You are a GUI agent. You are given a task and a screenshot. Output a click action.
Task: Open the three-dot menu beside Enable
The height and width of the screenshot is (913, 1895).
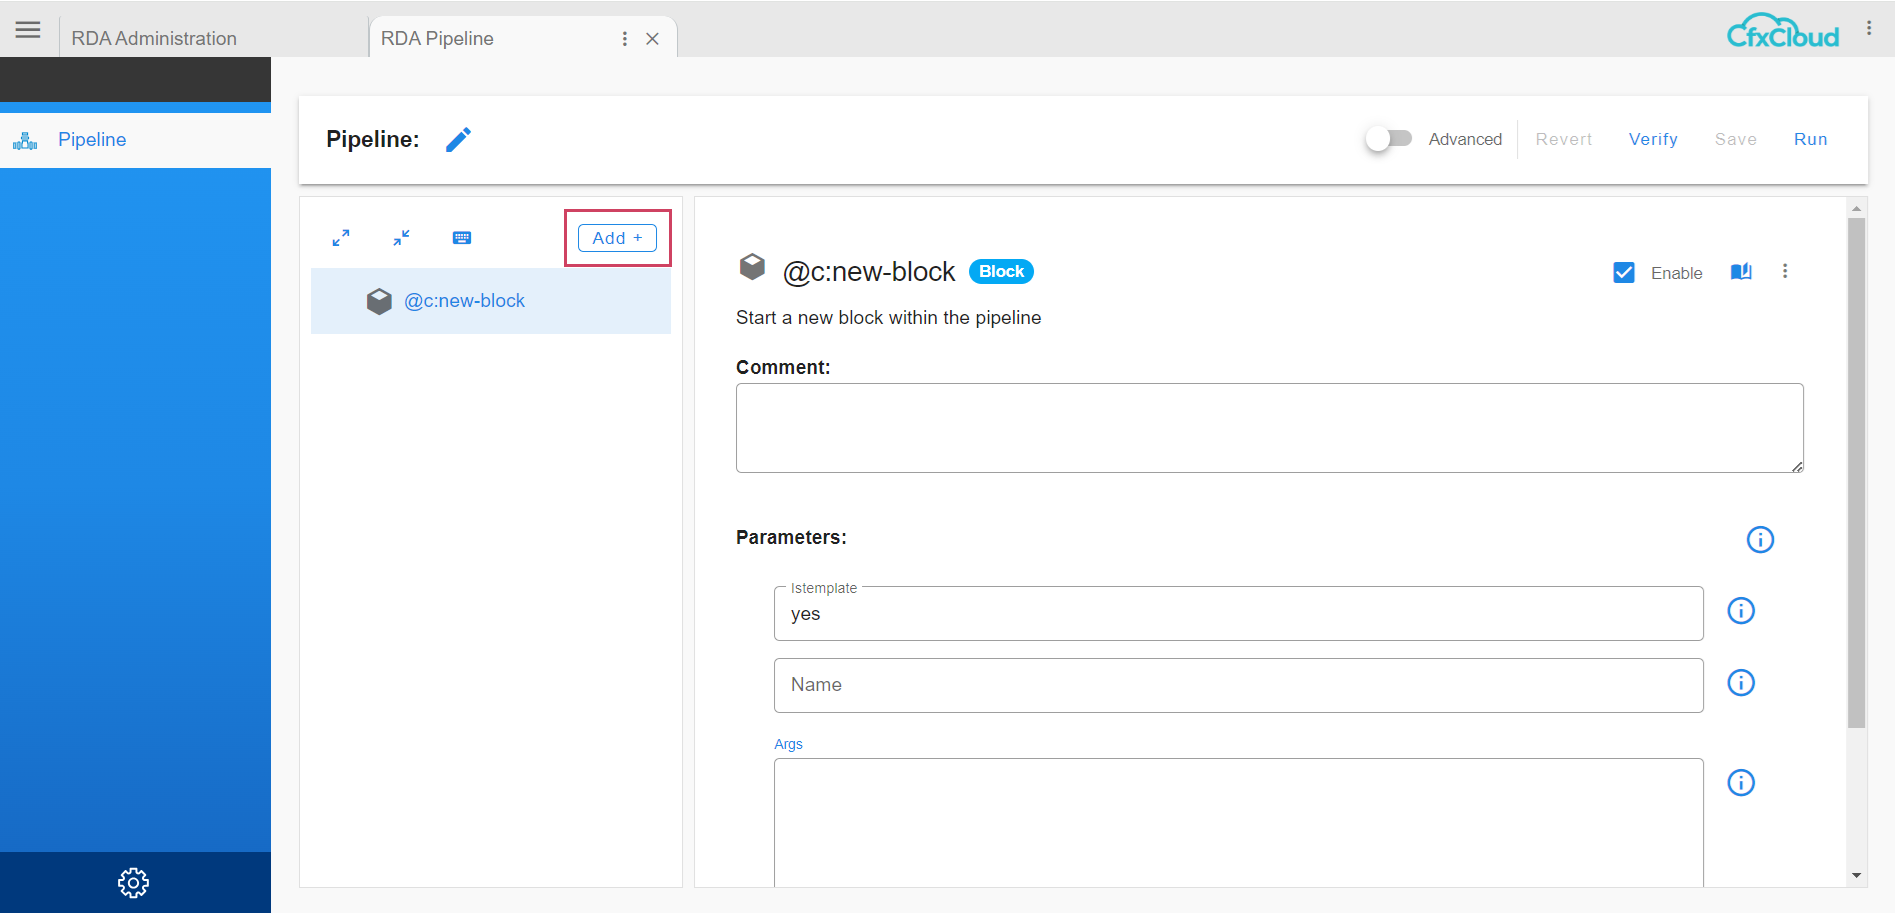pyautogui.click(x=1785, y=271)
